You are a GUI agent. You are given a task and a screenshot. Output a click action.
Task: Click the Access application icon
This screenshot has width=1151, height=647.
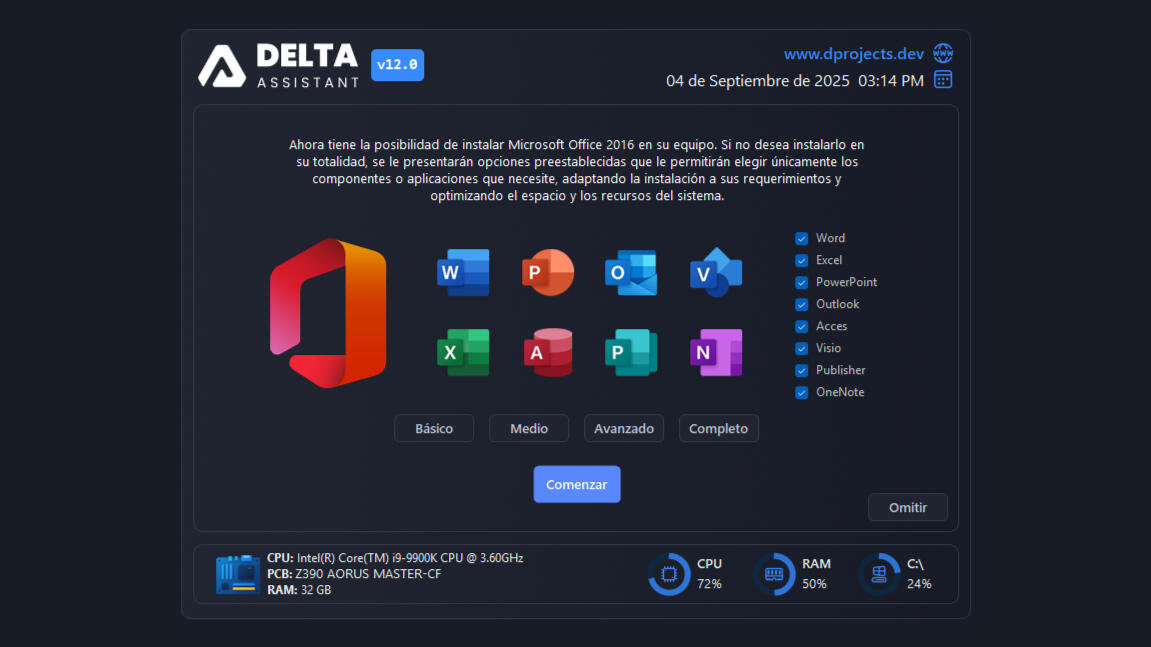548,352
